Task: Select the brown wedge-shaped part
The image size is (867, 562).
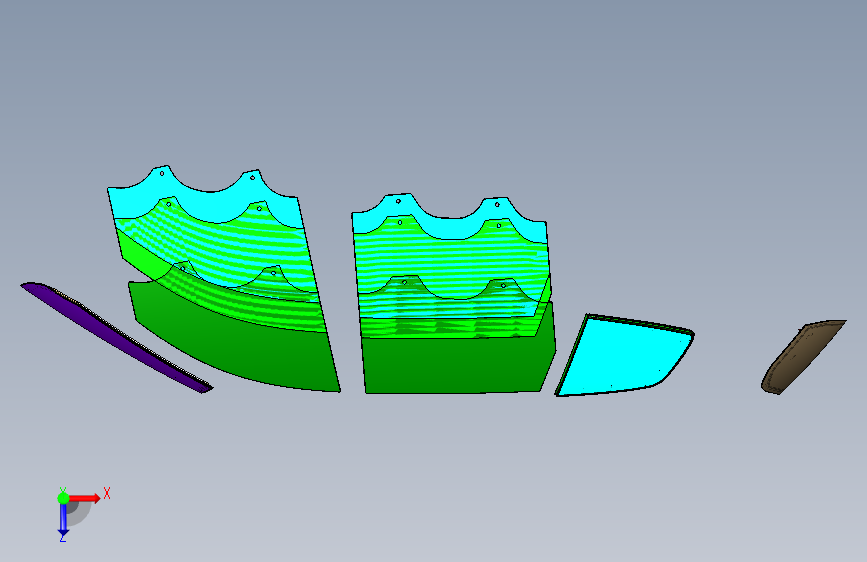Action: tap(802, 356)
